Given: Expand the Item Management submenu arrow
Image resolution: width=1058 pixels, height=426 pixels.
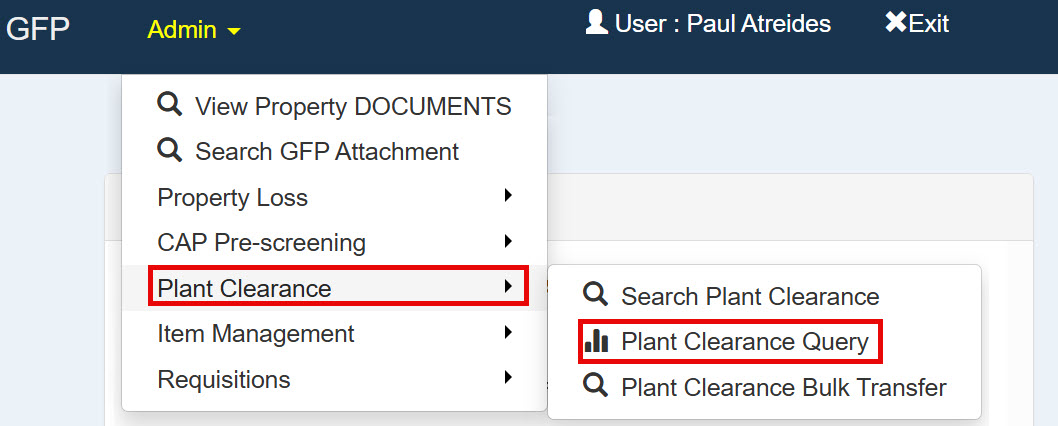Looking at the screenshot, I should coord(508,332).
